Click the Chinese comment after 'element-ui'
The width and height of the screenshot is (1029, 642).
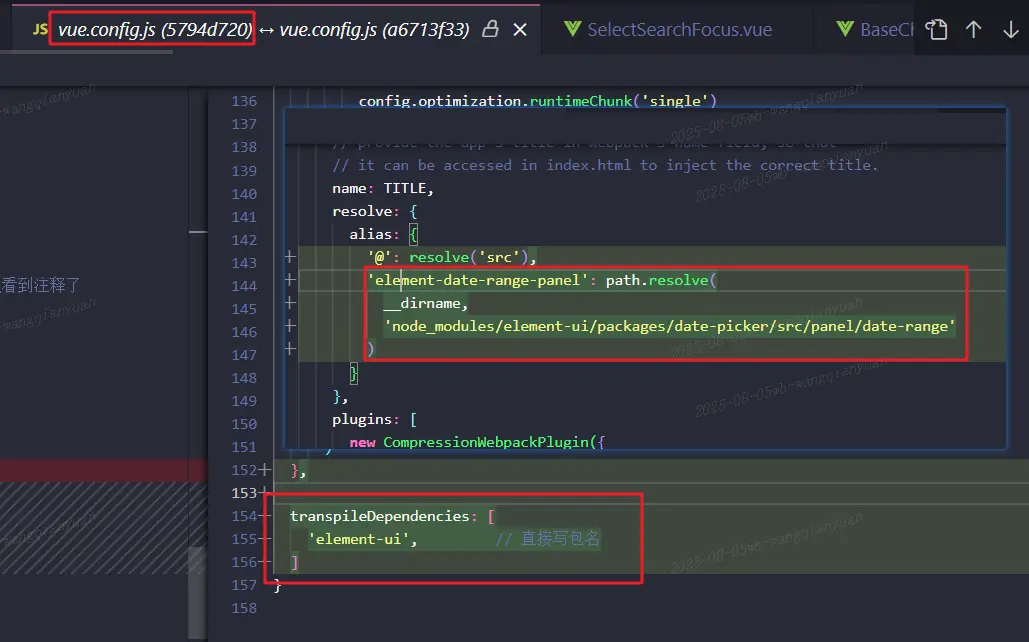pyautogui.click(x=547, y=539)
